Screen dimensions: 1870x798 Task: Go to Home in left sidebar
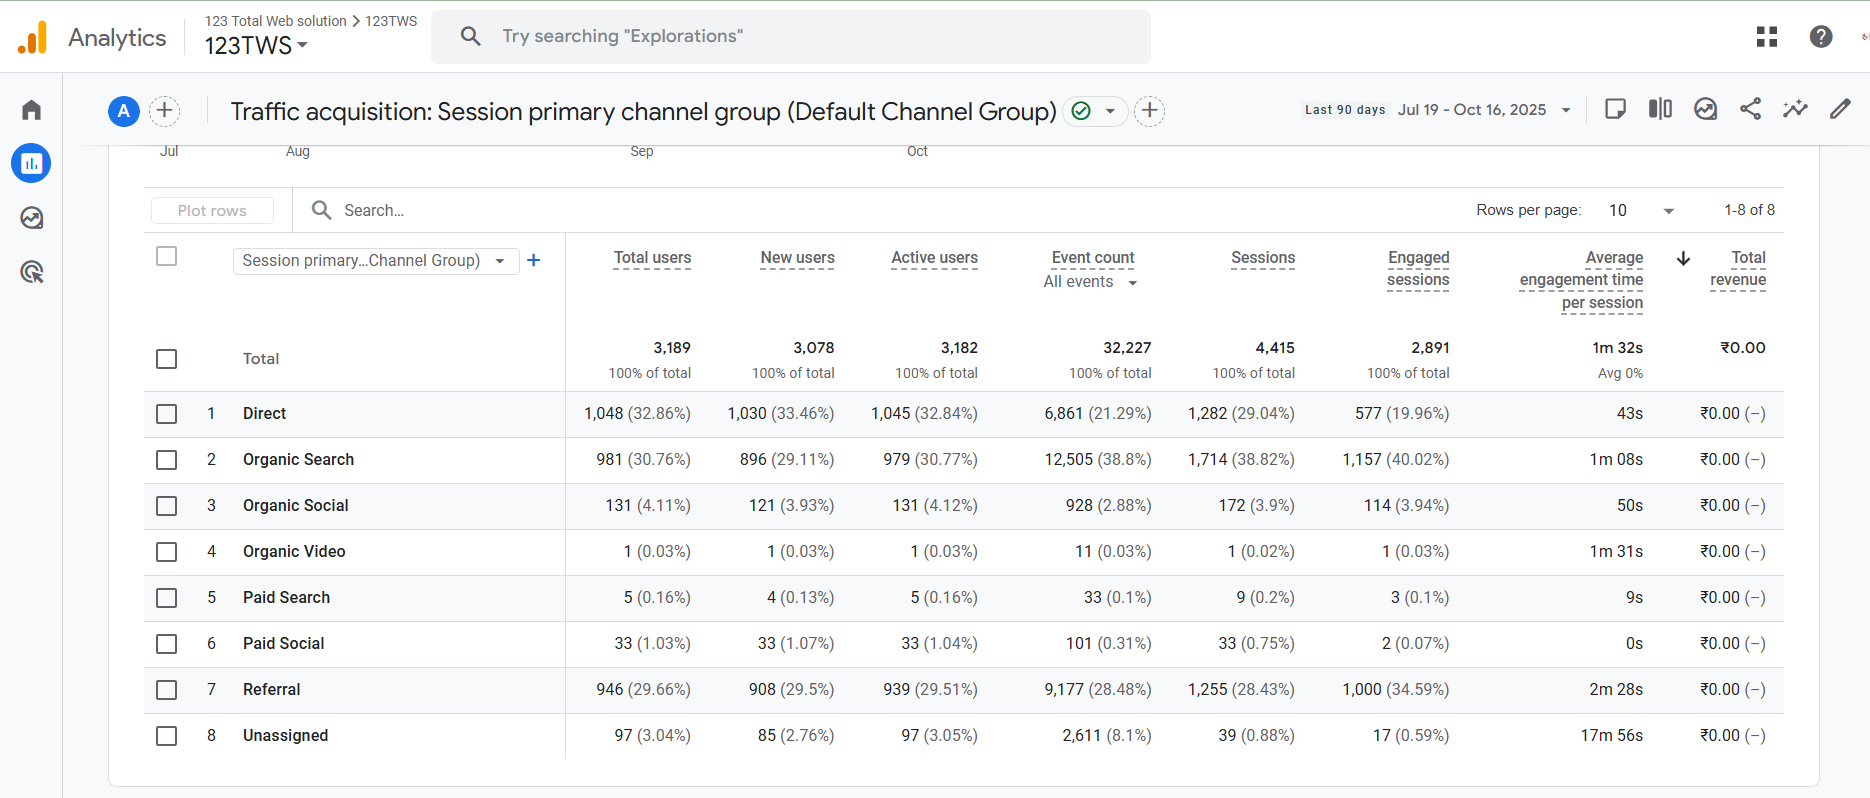click(x=31, y=110)
